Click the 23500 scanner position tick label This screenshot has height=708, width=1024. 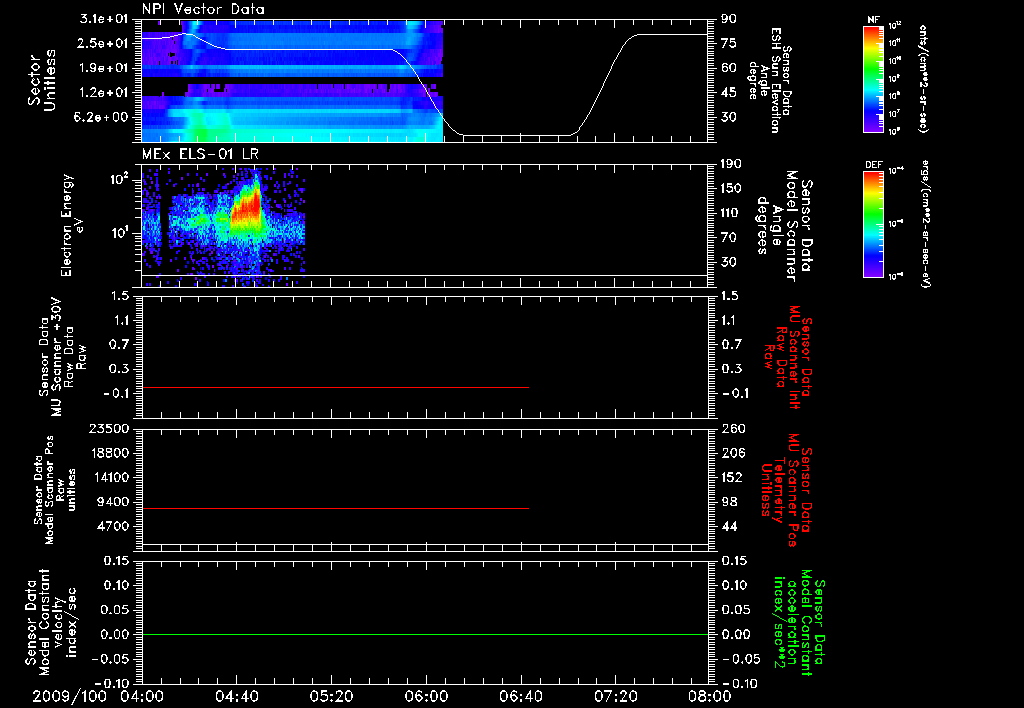[108, 428]
